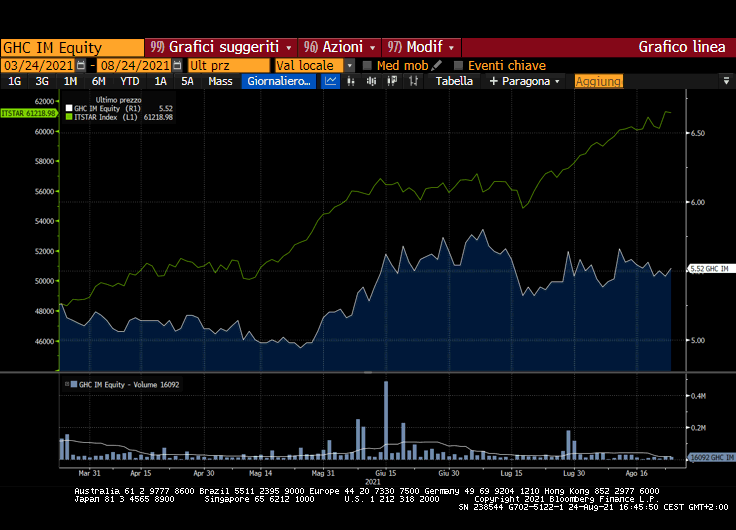The image size is (736, 530).
Task: Toggle the Eventi chiave checkbox
Action: pos(458,65)
